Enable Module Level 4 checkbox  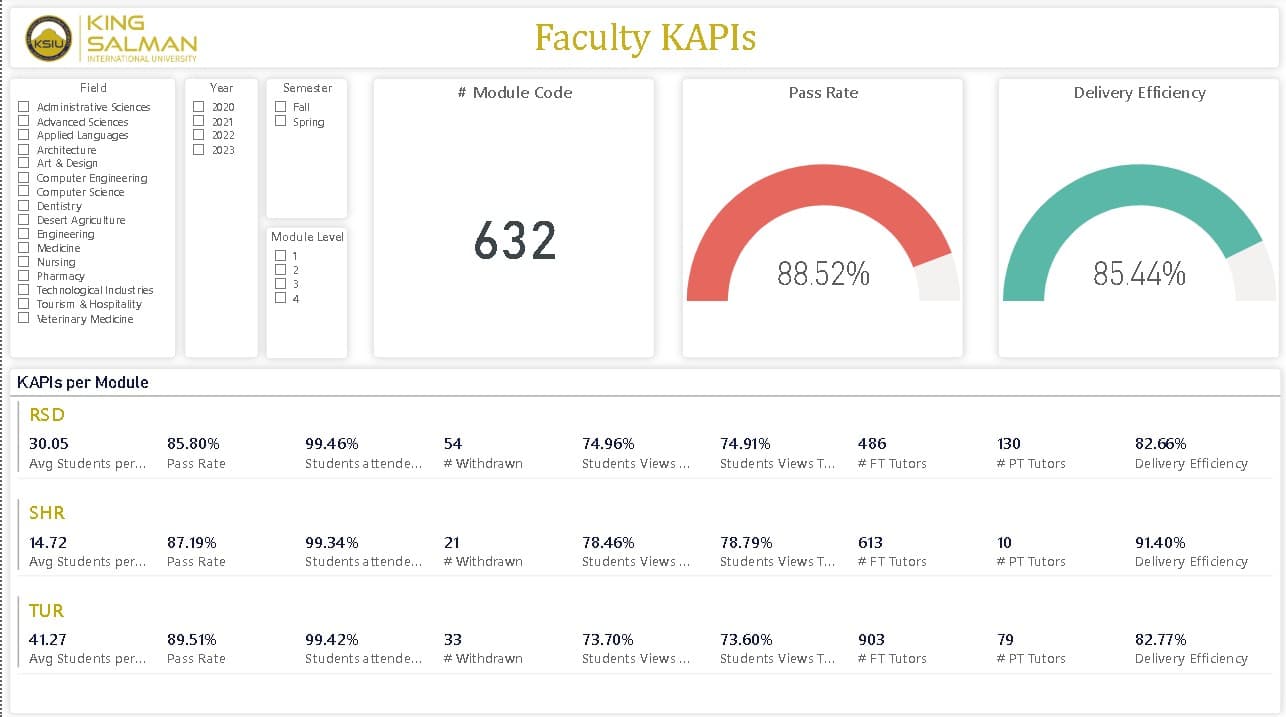coord(281,297)
